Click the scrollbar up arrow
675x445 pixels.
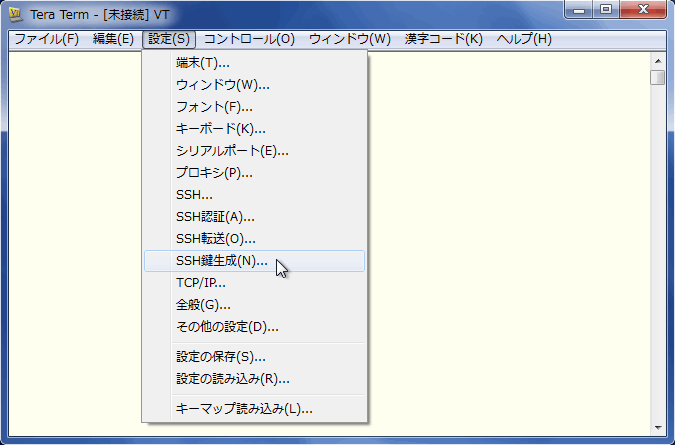coord(658,61)
